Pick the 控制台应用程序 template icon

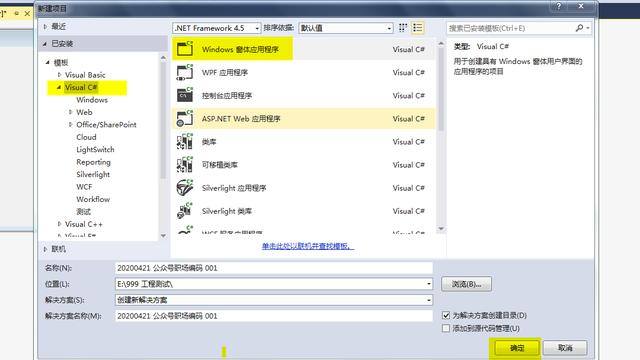[185, 95]
